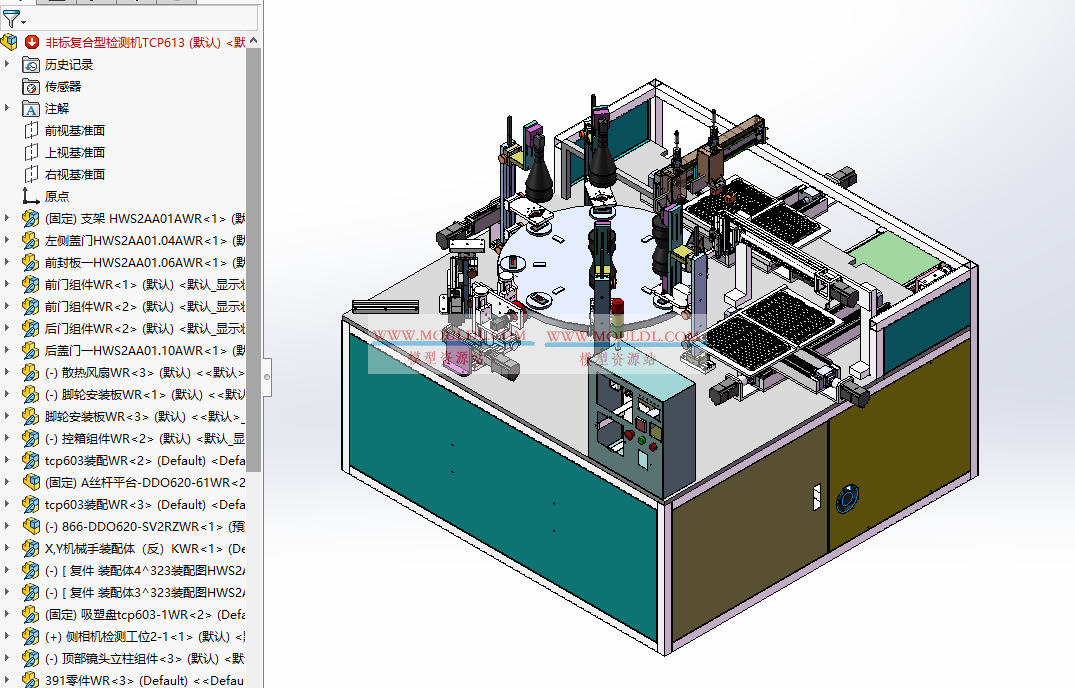The height and width of the screenshot is (688, 1075).
Task: Click the 传感器 sensor icon
Action: pyautogui.click(x=31, y=87)
